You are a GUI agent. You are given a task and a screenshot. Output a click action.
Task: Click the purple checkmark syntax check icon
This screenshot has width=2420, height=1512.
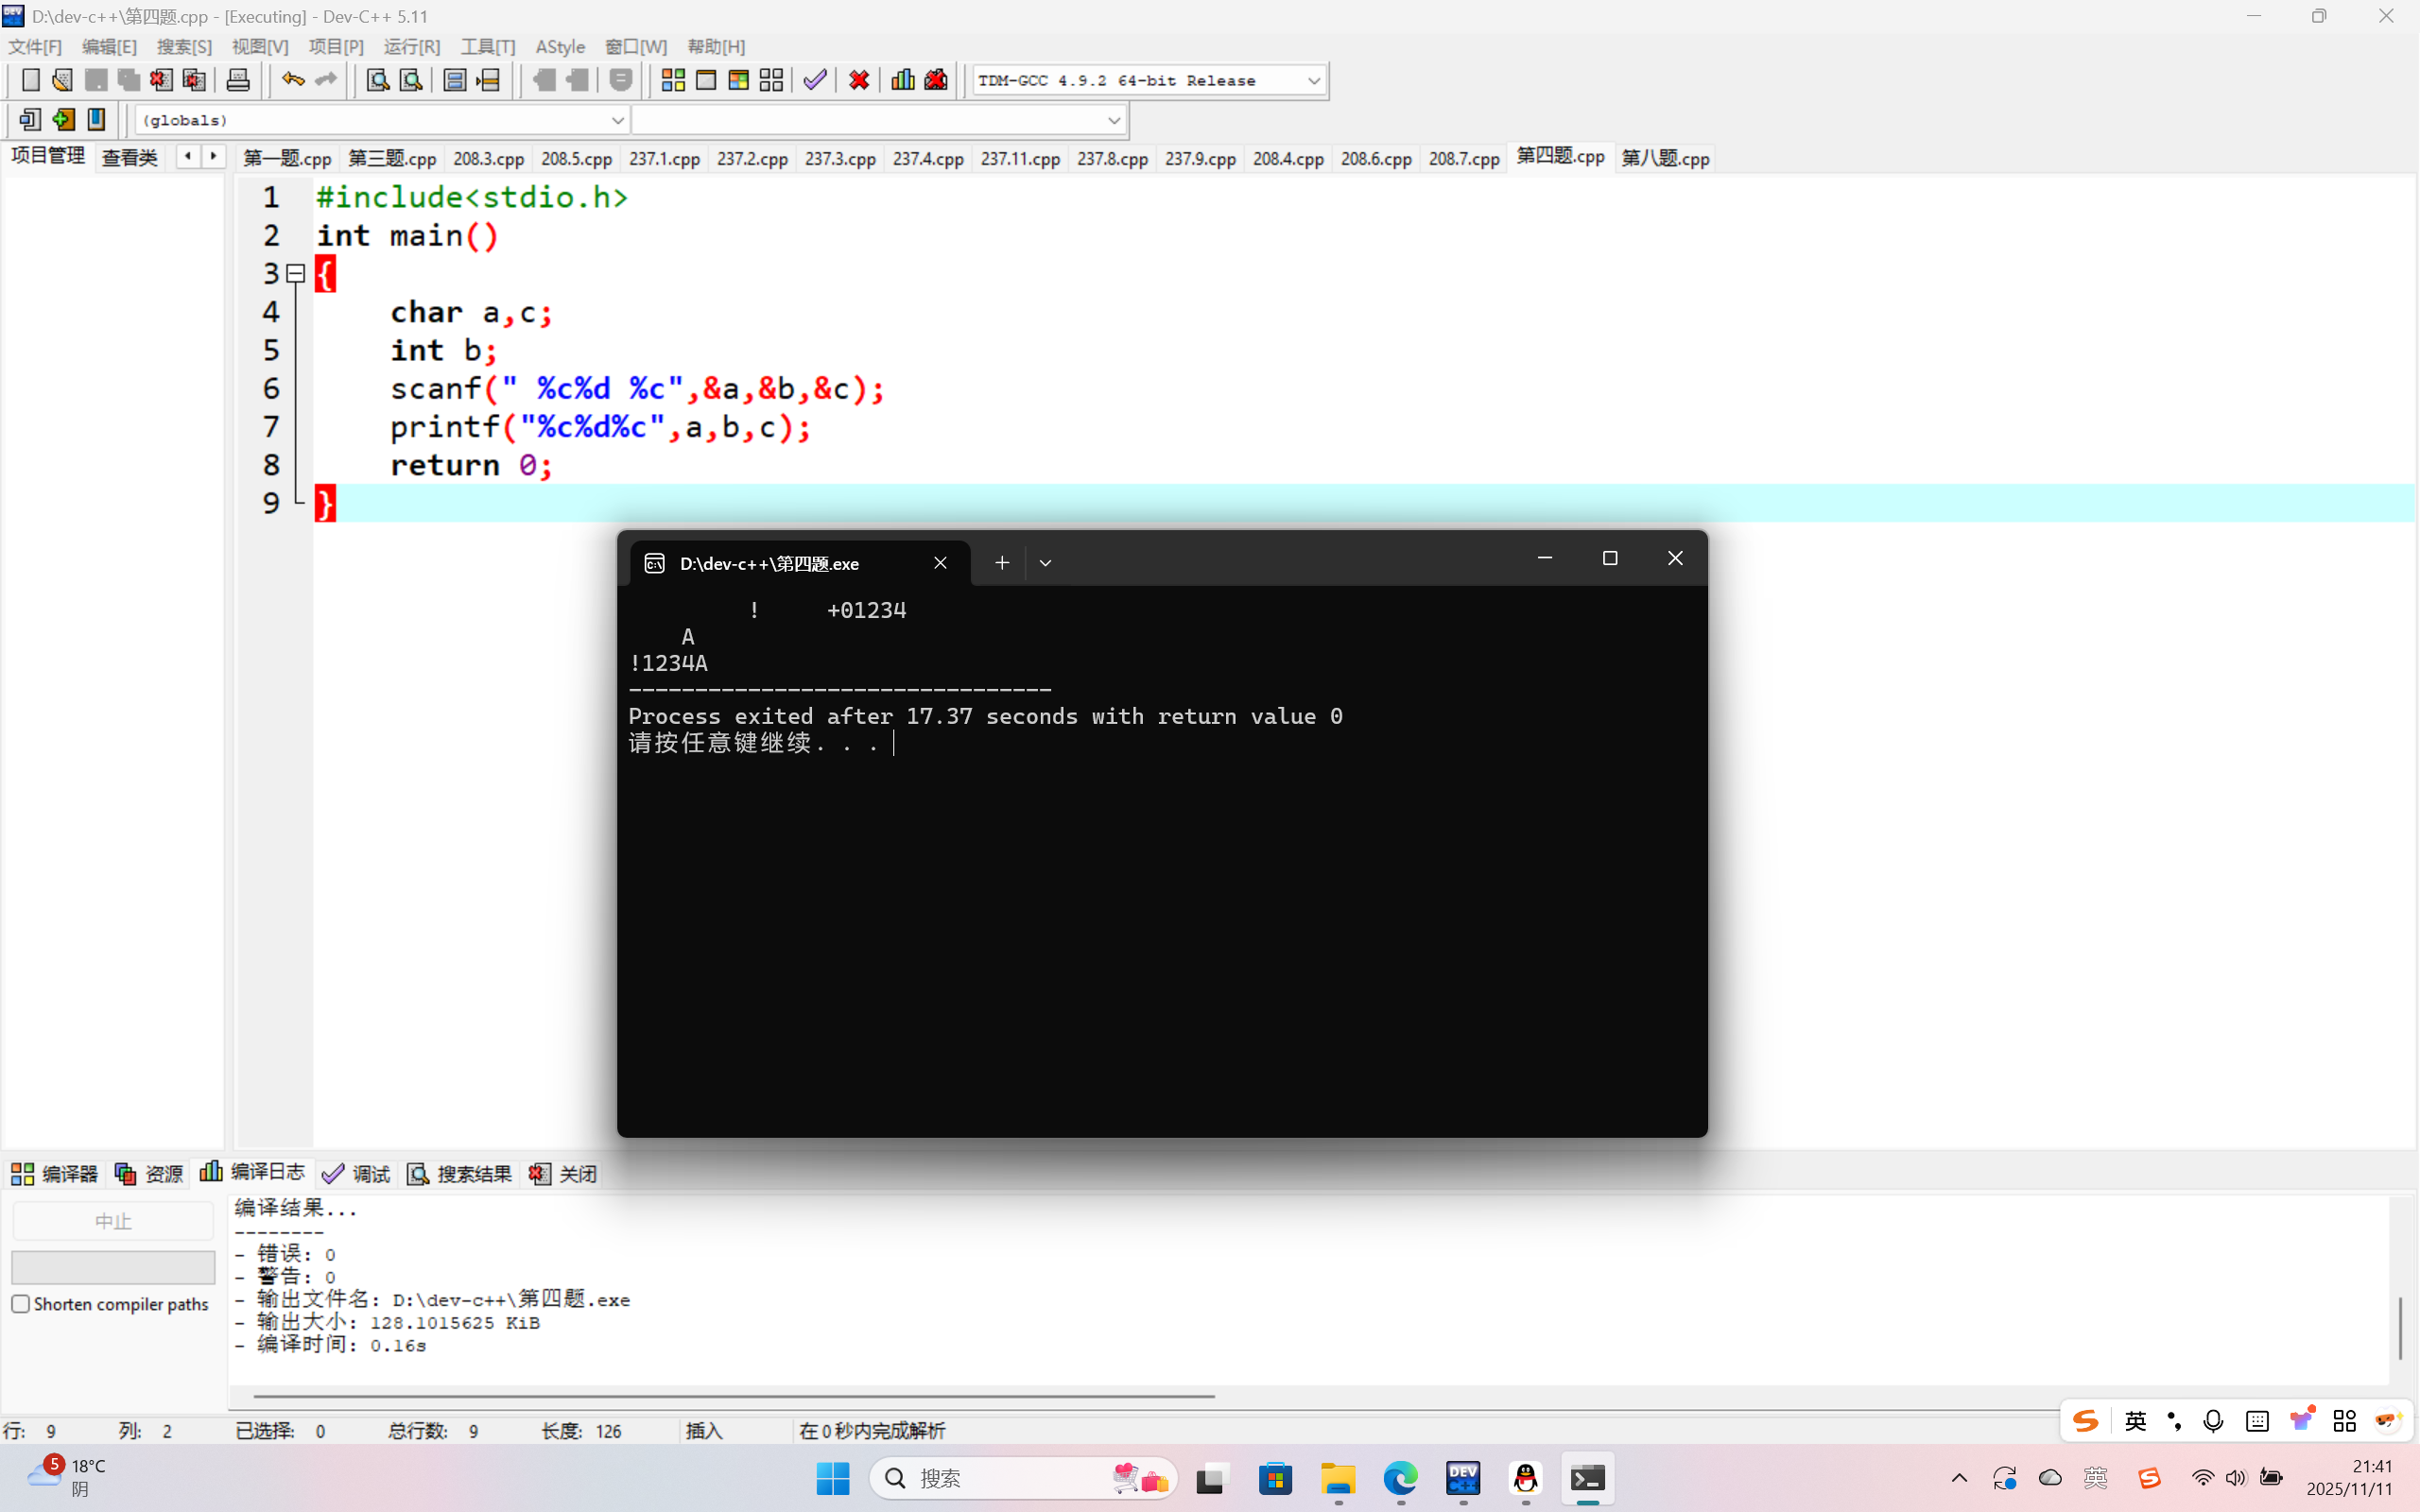coord(815,80)
